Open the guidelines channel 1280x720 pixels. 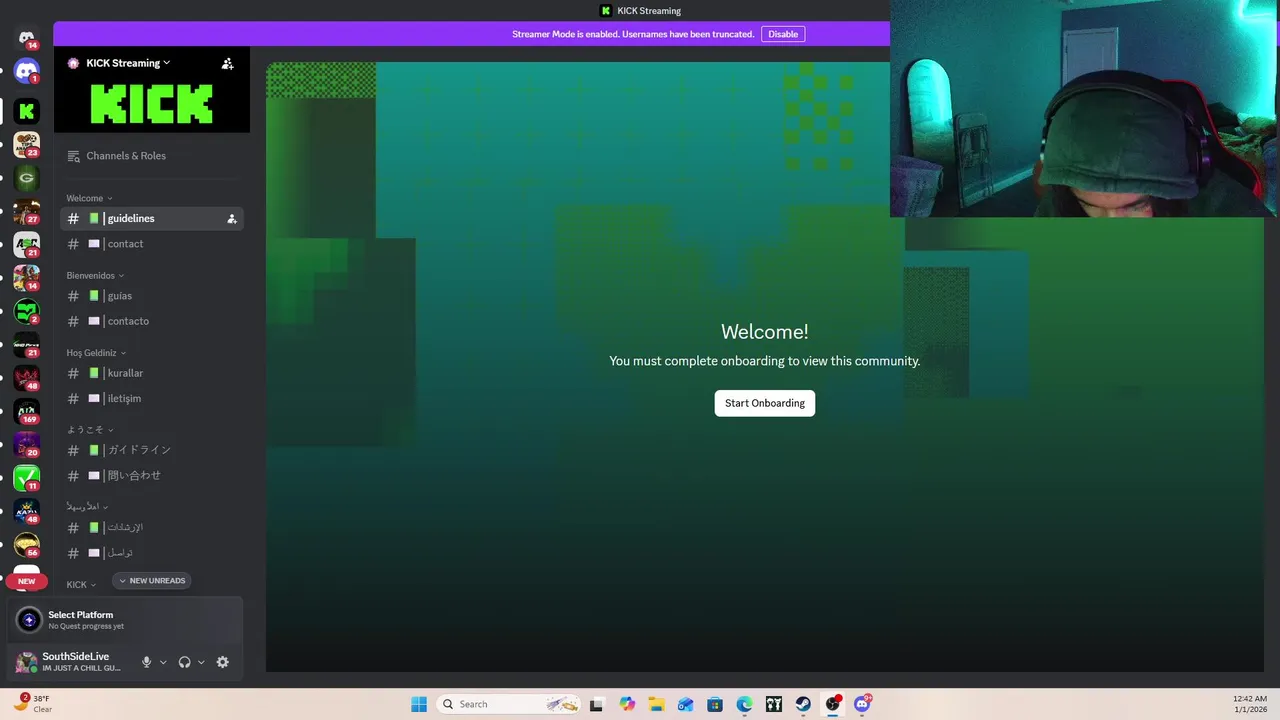151,218
